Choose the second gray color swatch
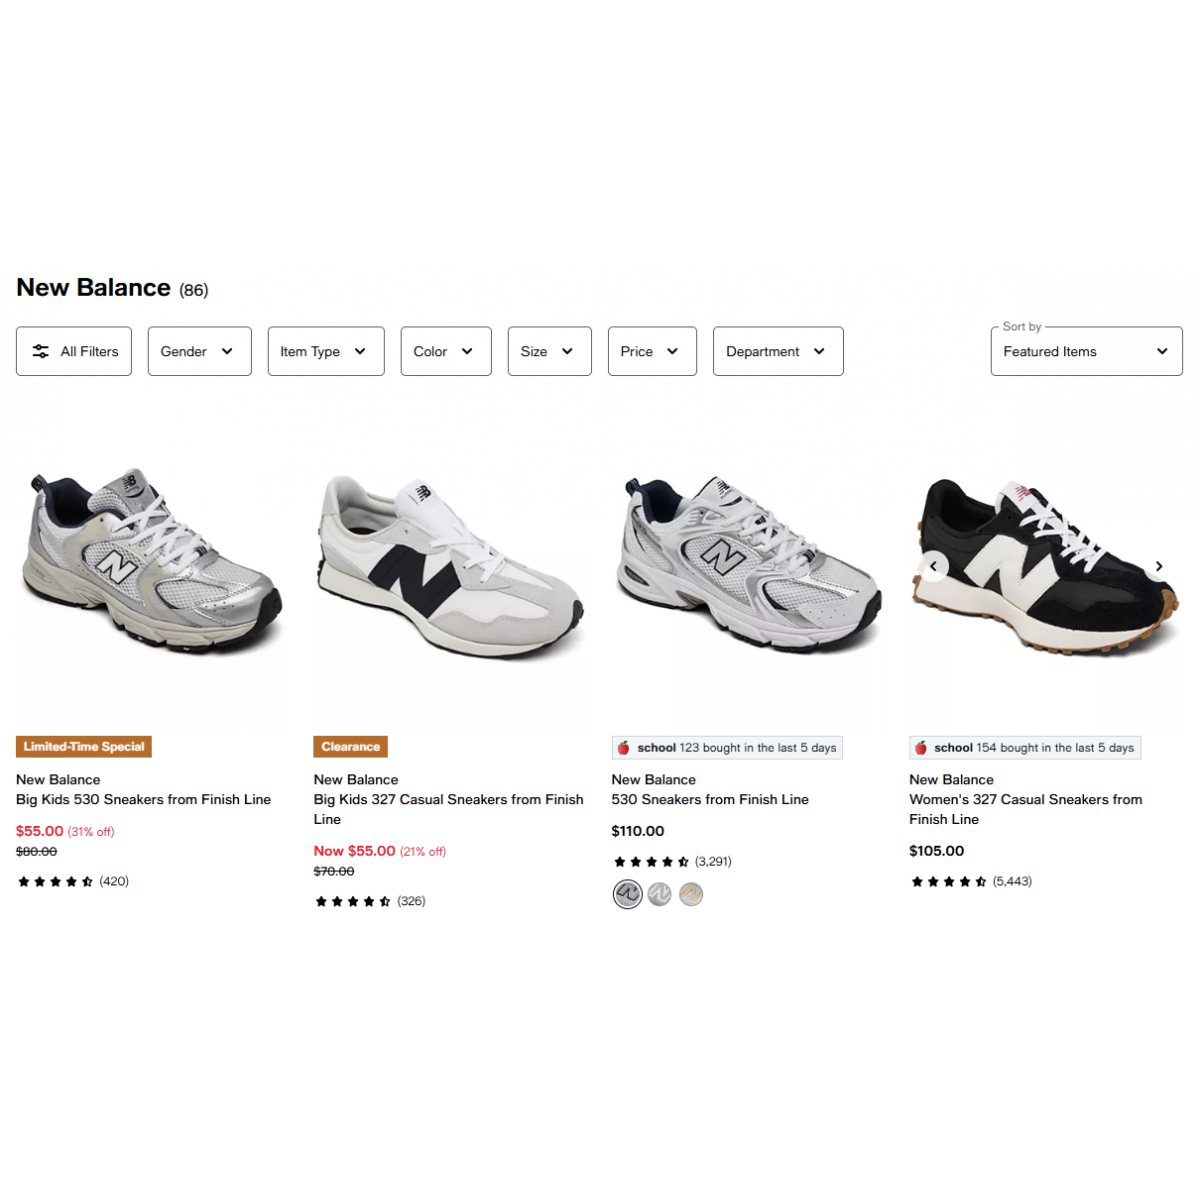 659,894
